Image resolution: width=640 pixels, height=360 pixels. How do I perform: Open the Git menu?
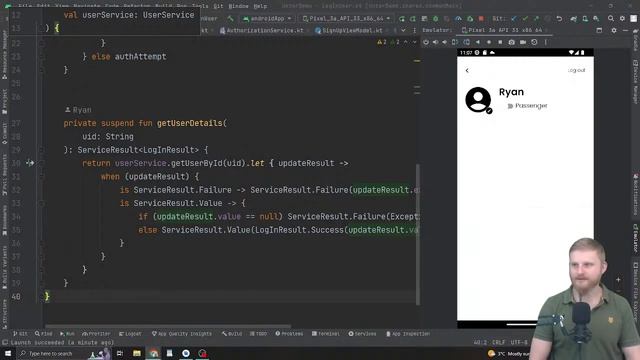pyautogui.click(x=218, y=6)
